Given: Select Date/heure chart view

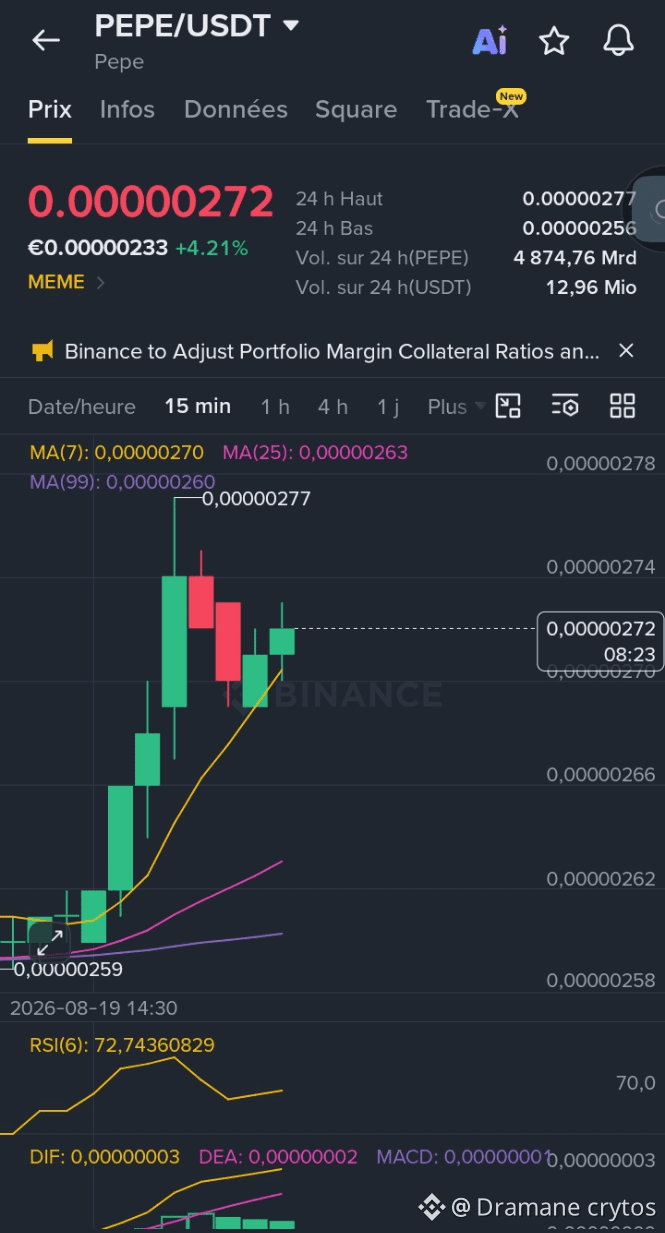Looking at the screenshot, I should pos(82,406).
